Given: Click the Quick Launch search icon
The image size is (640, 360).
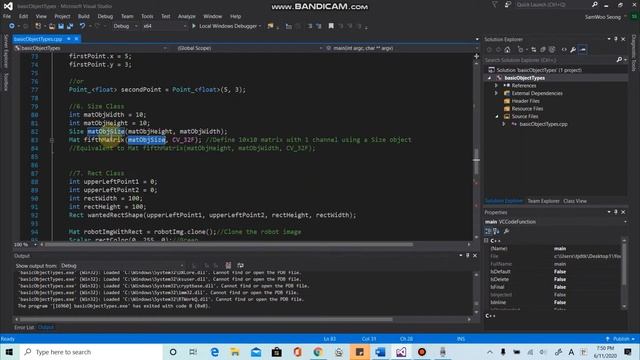Looking at the screenshot, I should (595, 4).
